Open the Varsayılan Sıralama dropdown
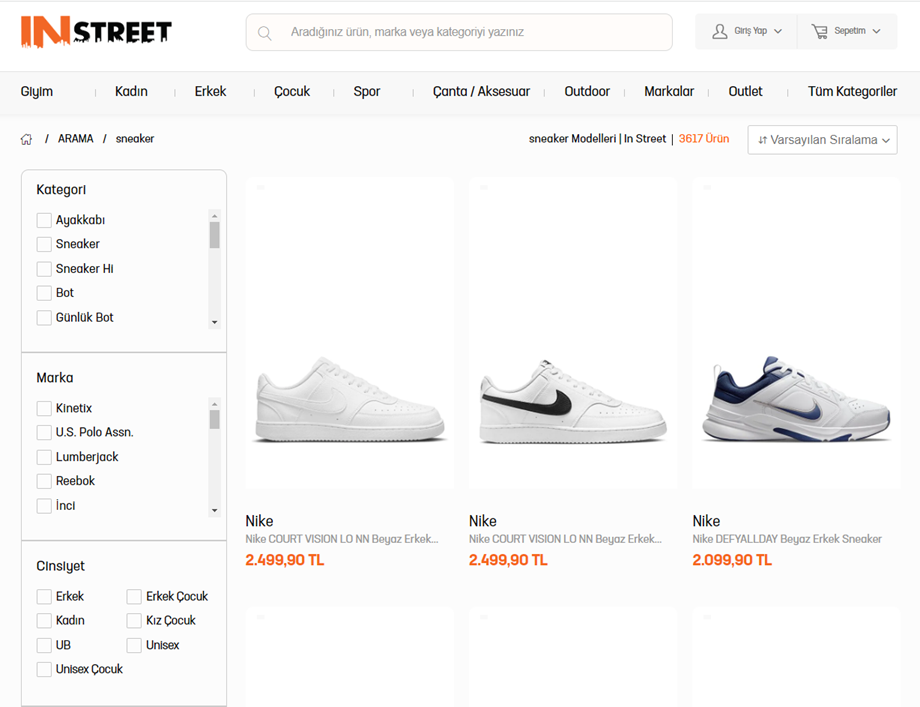The width and height of the screenshot is (920, 707). (x=821, y=140)
